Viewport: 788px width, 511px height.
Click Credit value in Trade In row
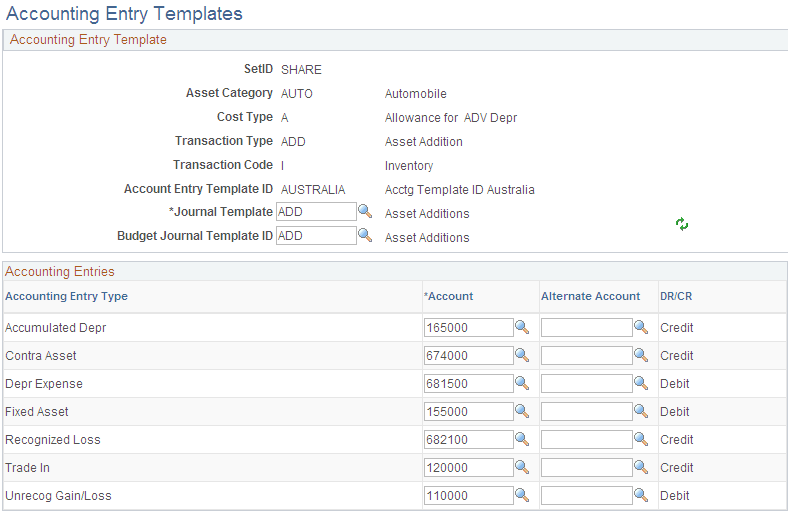(676, 468)
